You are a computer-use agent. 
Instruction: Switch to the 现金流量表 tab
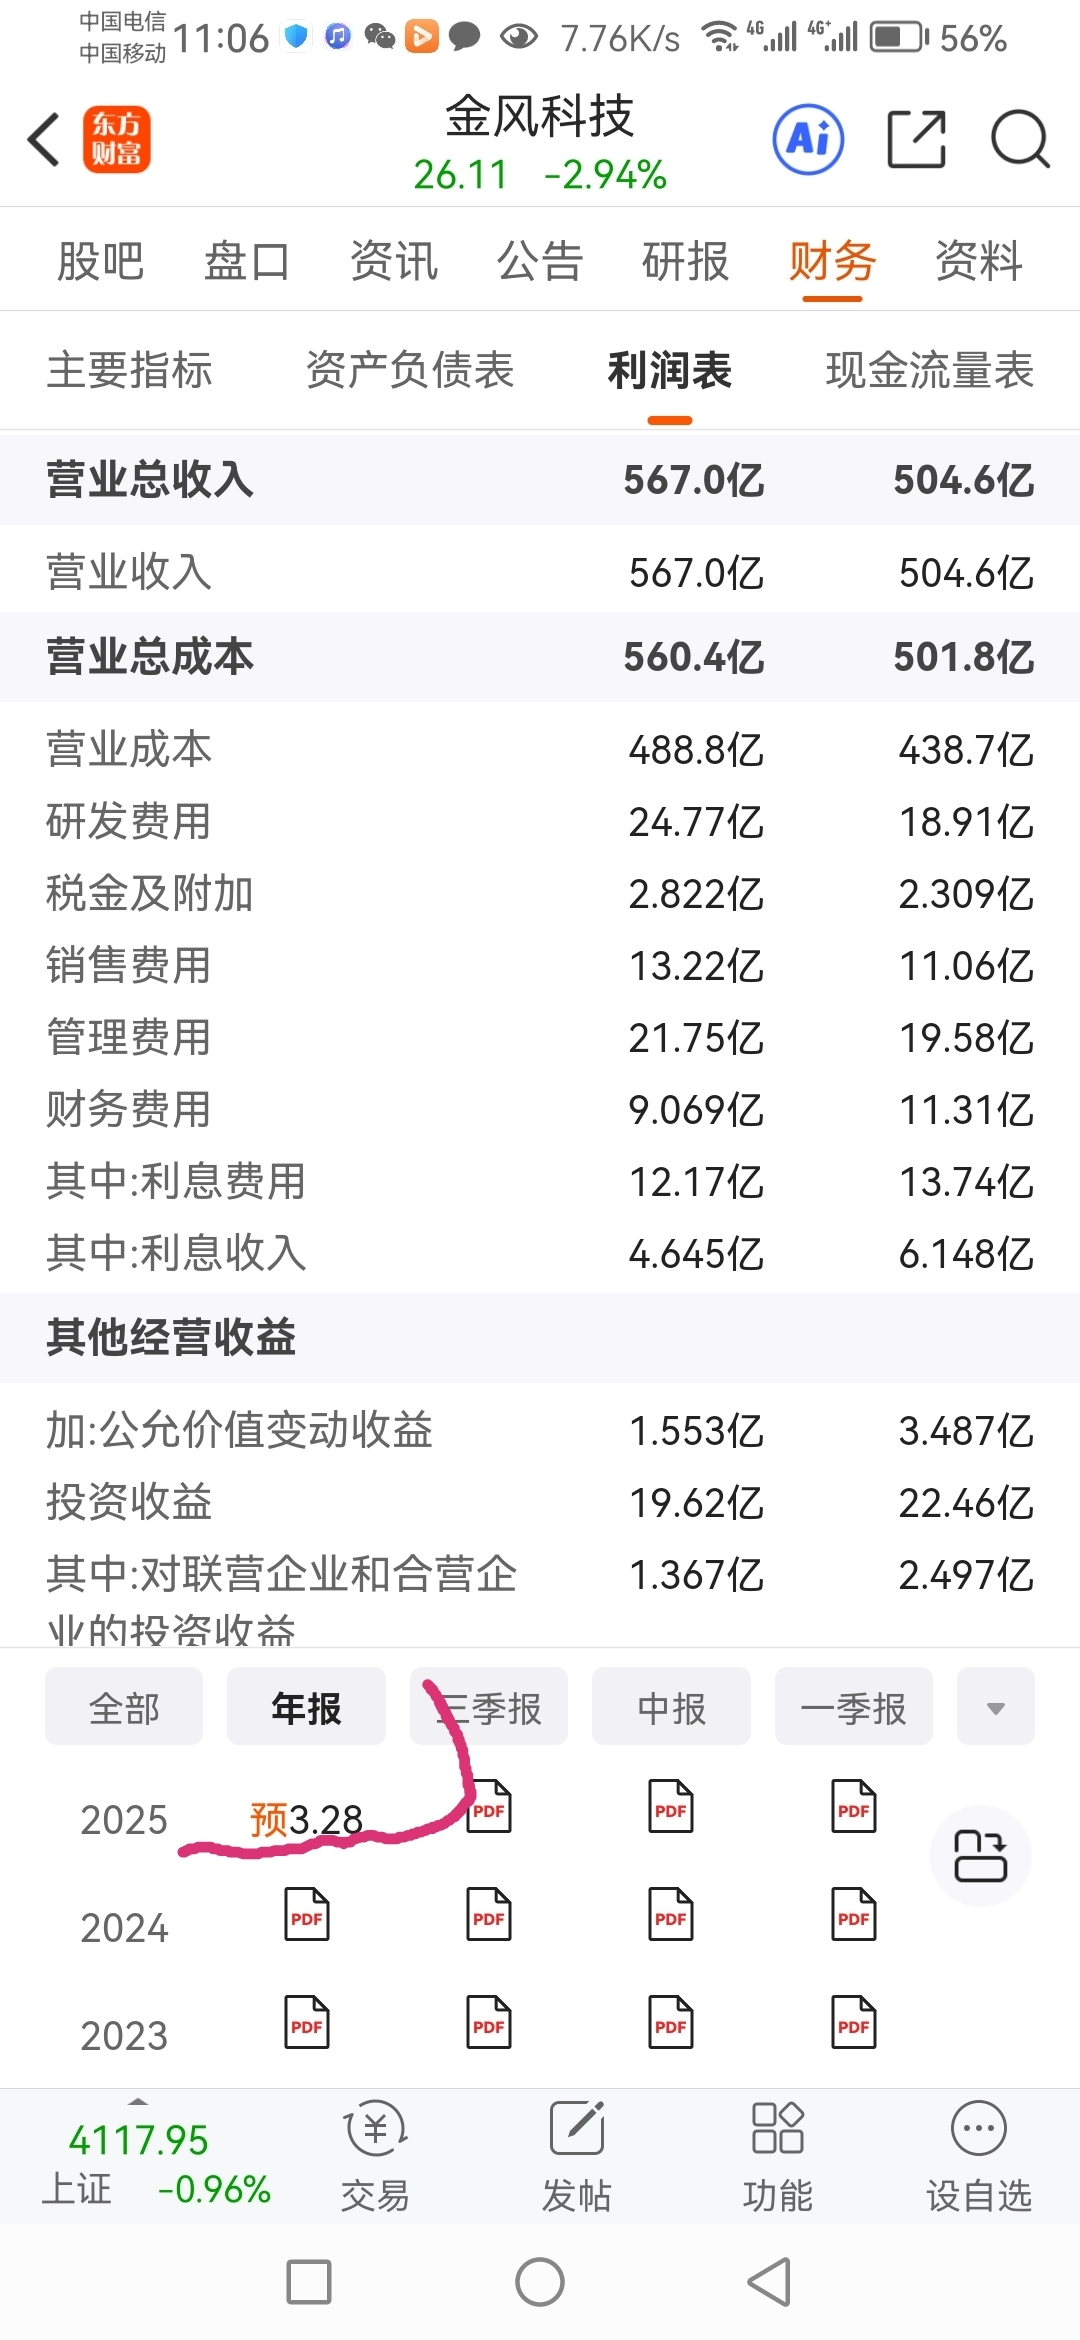[x=929, y=370]
